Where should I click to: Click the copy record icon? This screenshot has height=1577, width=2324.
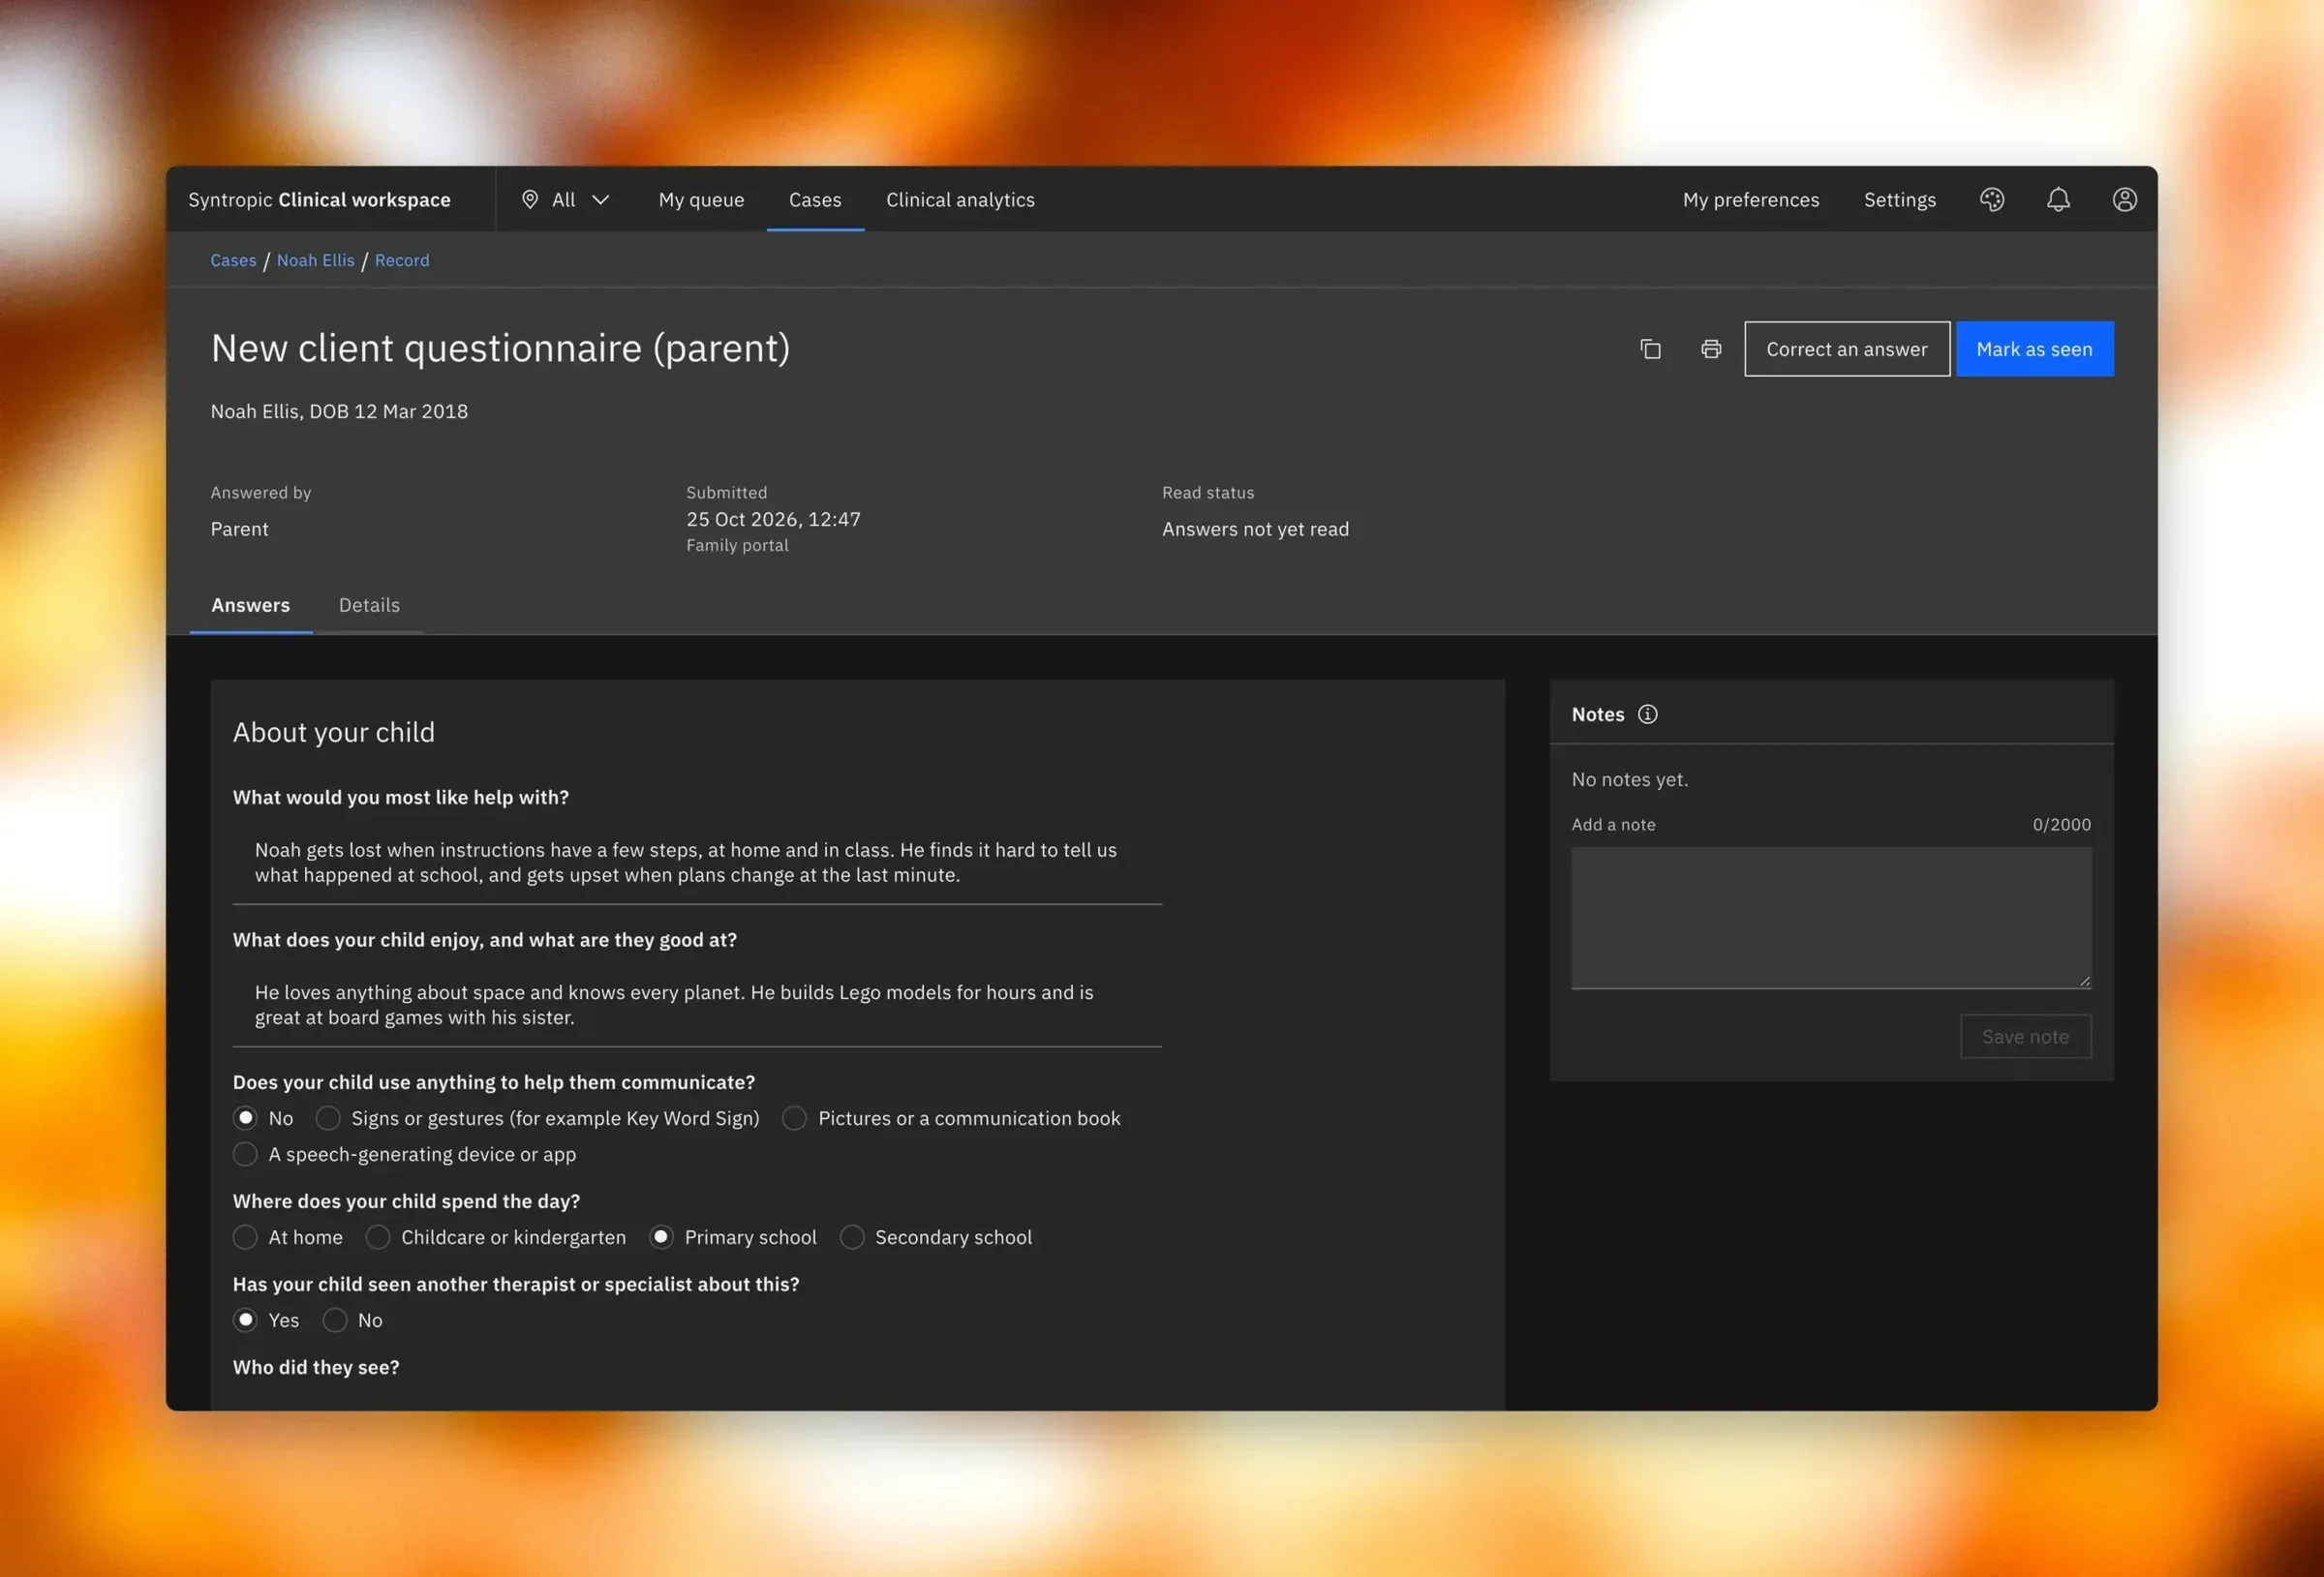1650,349
